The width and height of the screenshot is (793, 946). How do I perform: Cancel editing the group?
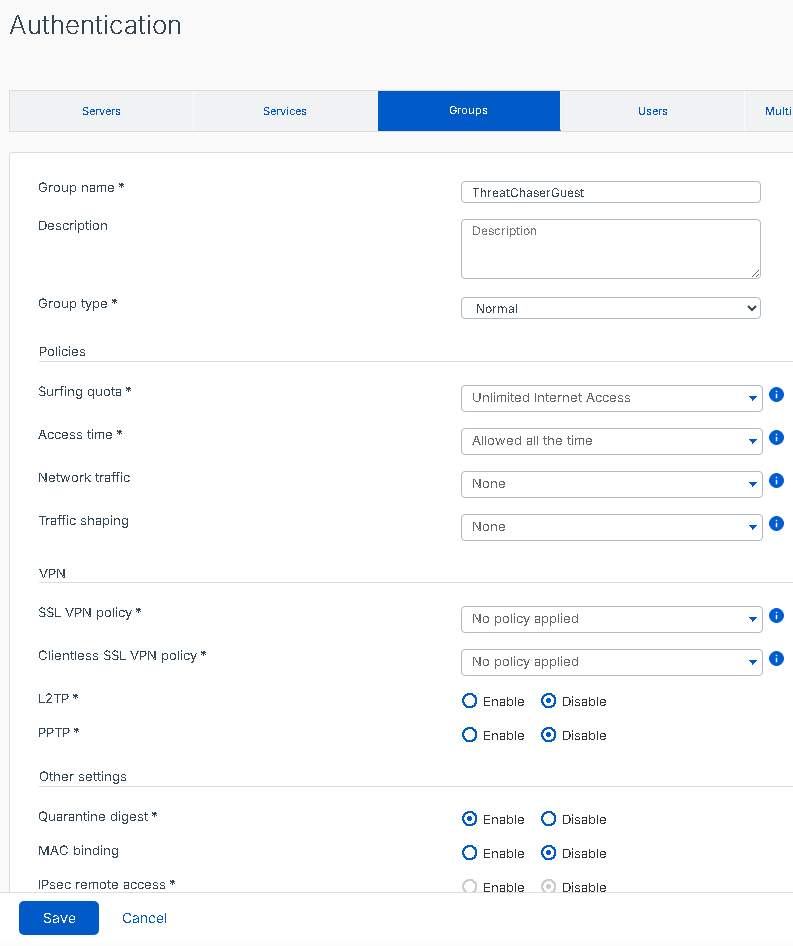pos(144,918)
